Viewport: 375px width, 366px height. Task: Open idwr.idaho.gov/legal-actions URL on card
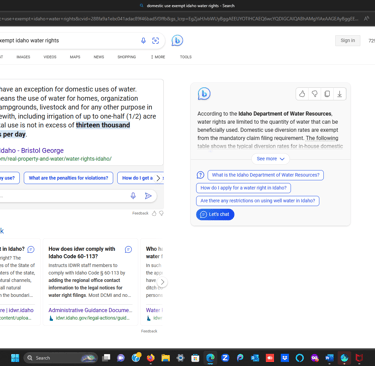point(93,318)
